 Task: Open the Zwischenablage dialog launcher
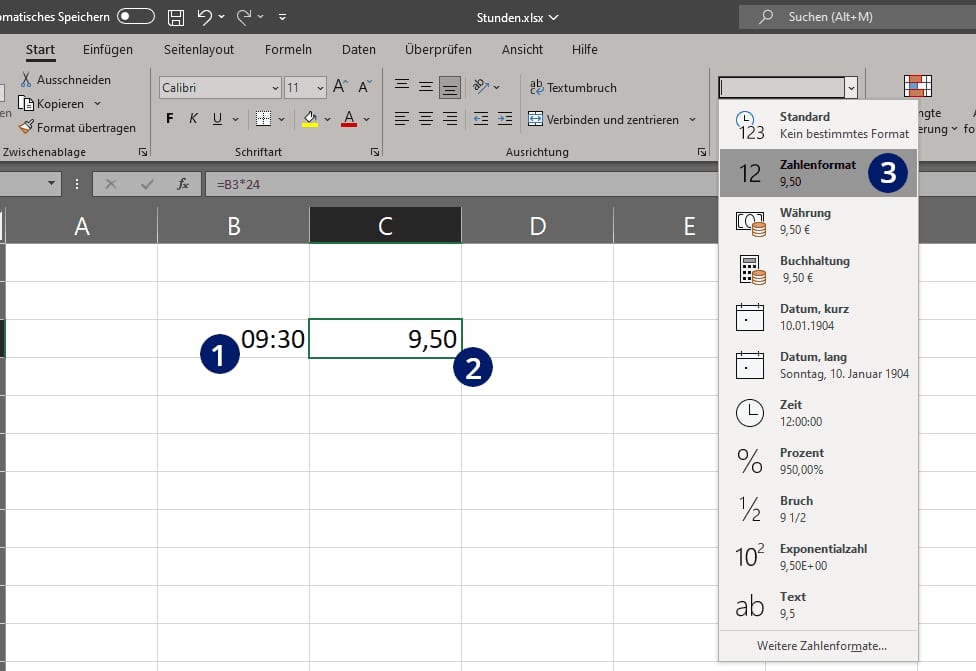tap(143, 152)
